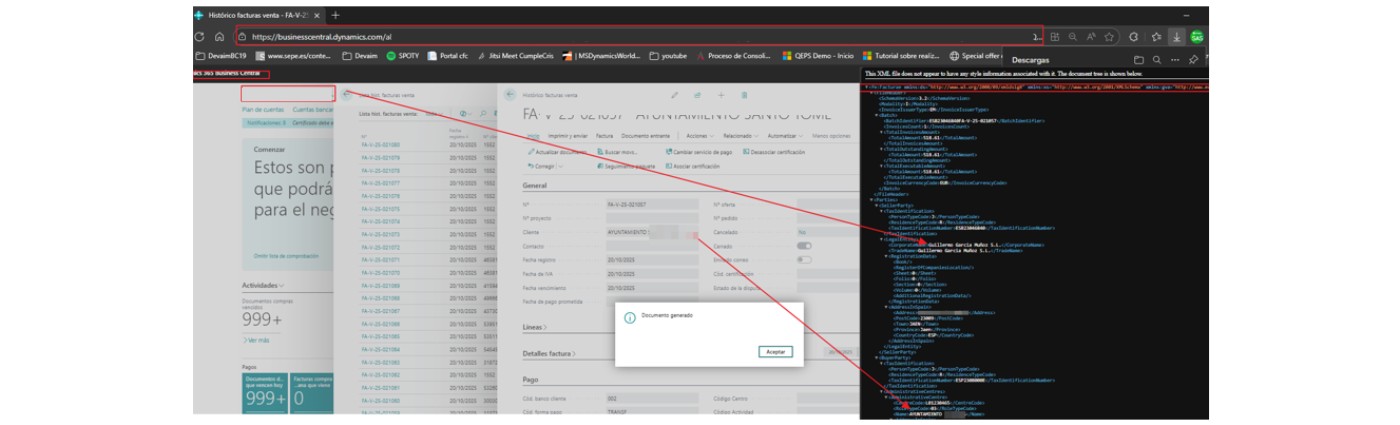Open the SPOTY bookmark

tap(403, 56)
